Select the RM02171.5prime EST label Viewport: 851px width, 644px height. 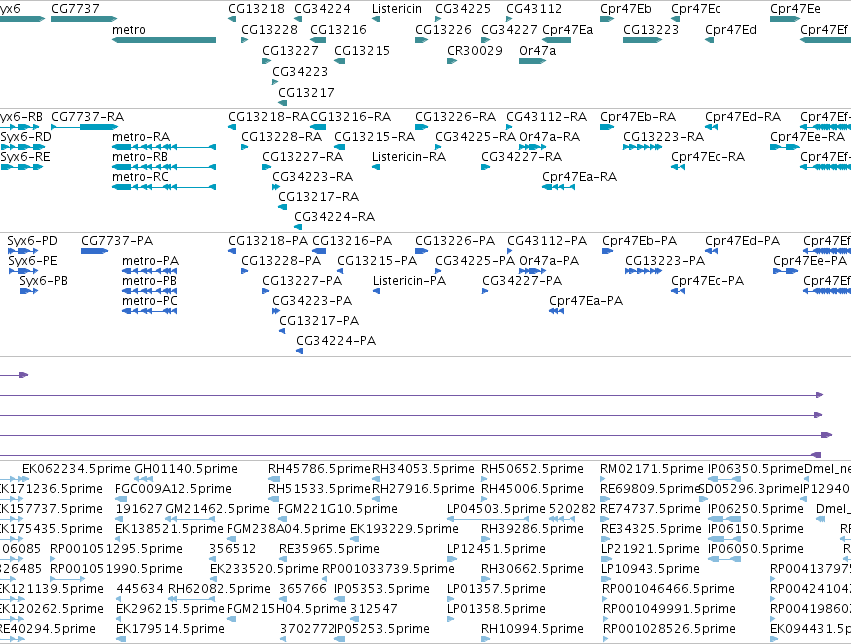652,469
